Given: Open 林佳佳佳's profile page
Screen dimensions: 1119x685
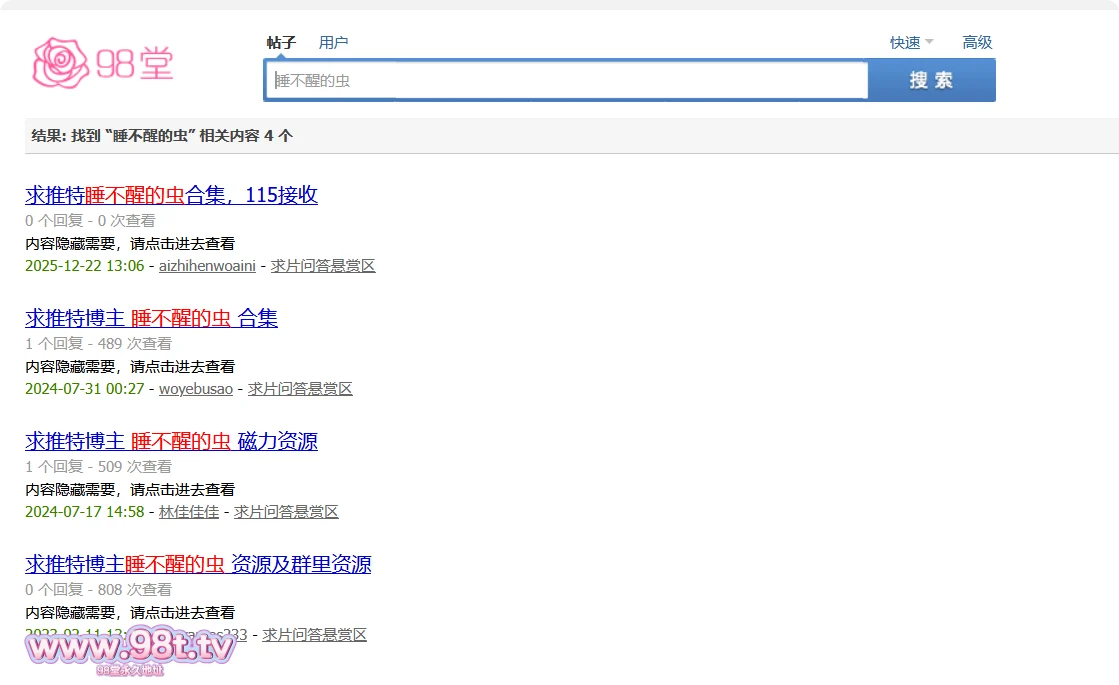Looking at the screenshot, I should click(189, 512).
